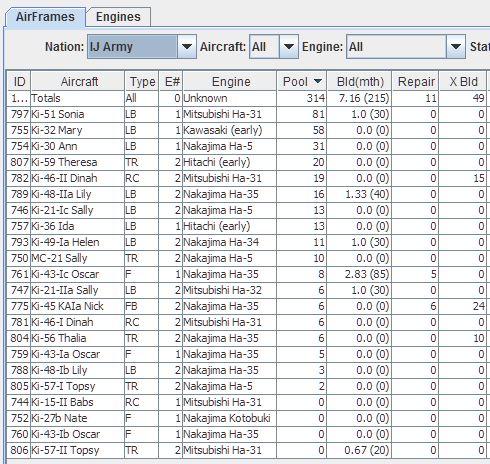Expand the Aircraft filter dropdown arrow

(288, 47)
